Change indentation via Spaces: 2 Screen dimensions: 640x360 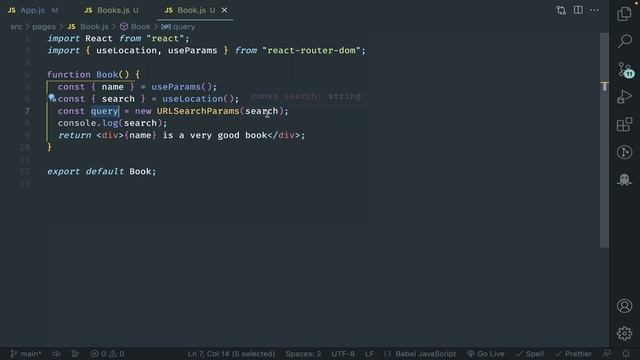[x=303, y=354]
